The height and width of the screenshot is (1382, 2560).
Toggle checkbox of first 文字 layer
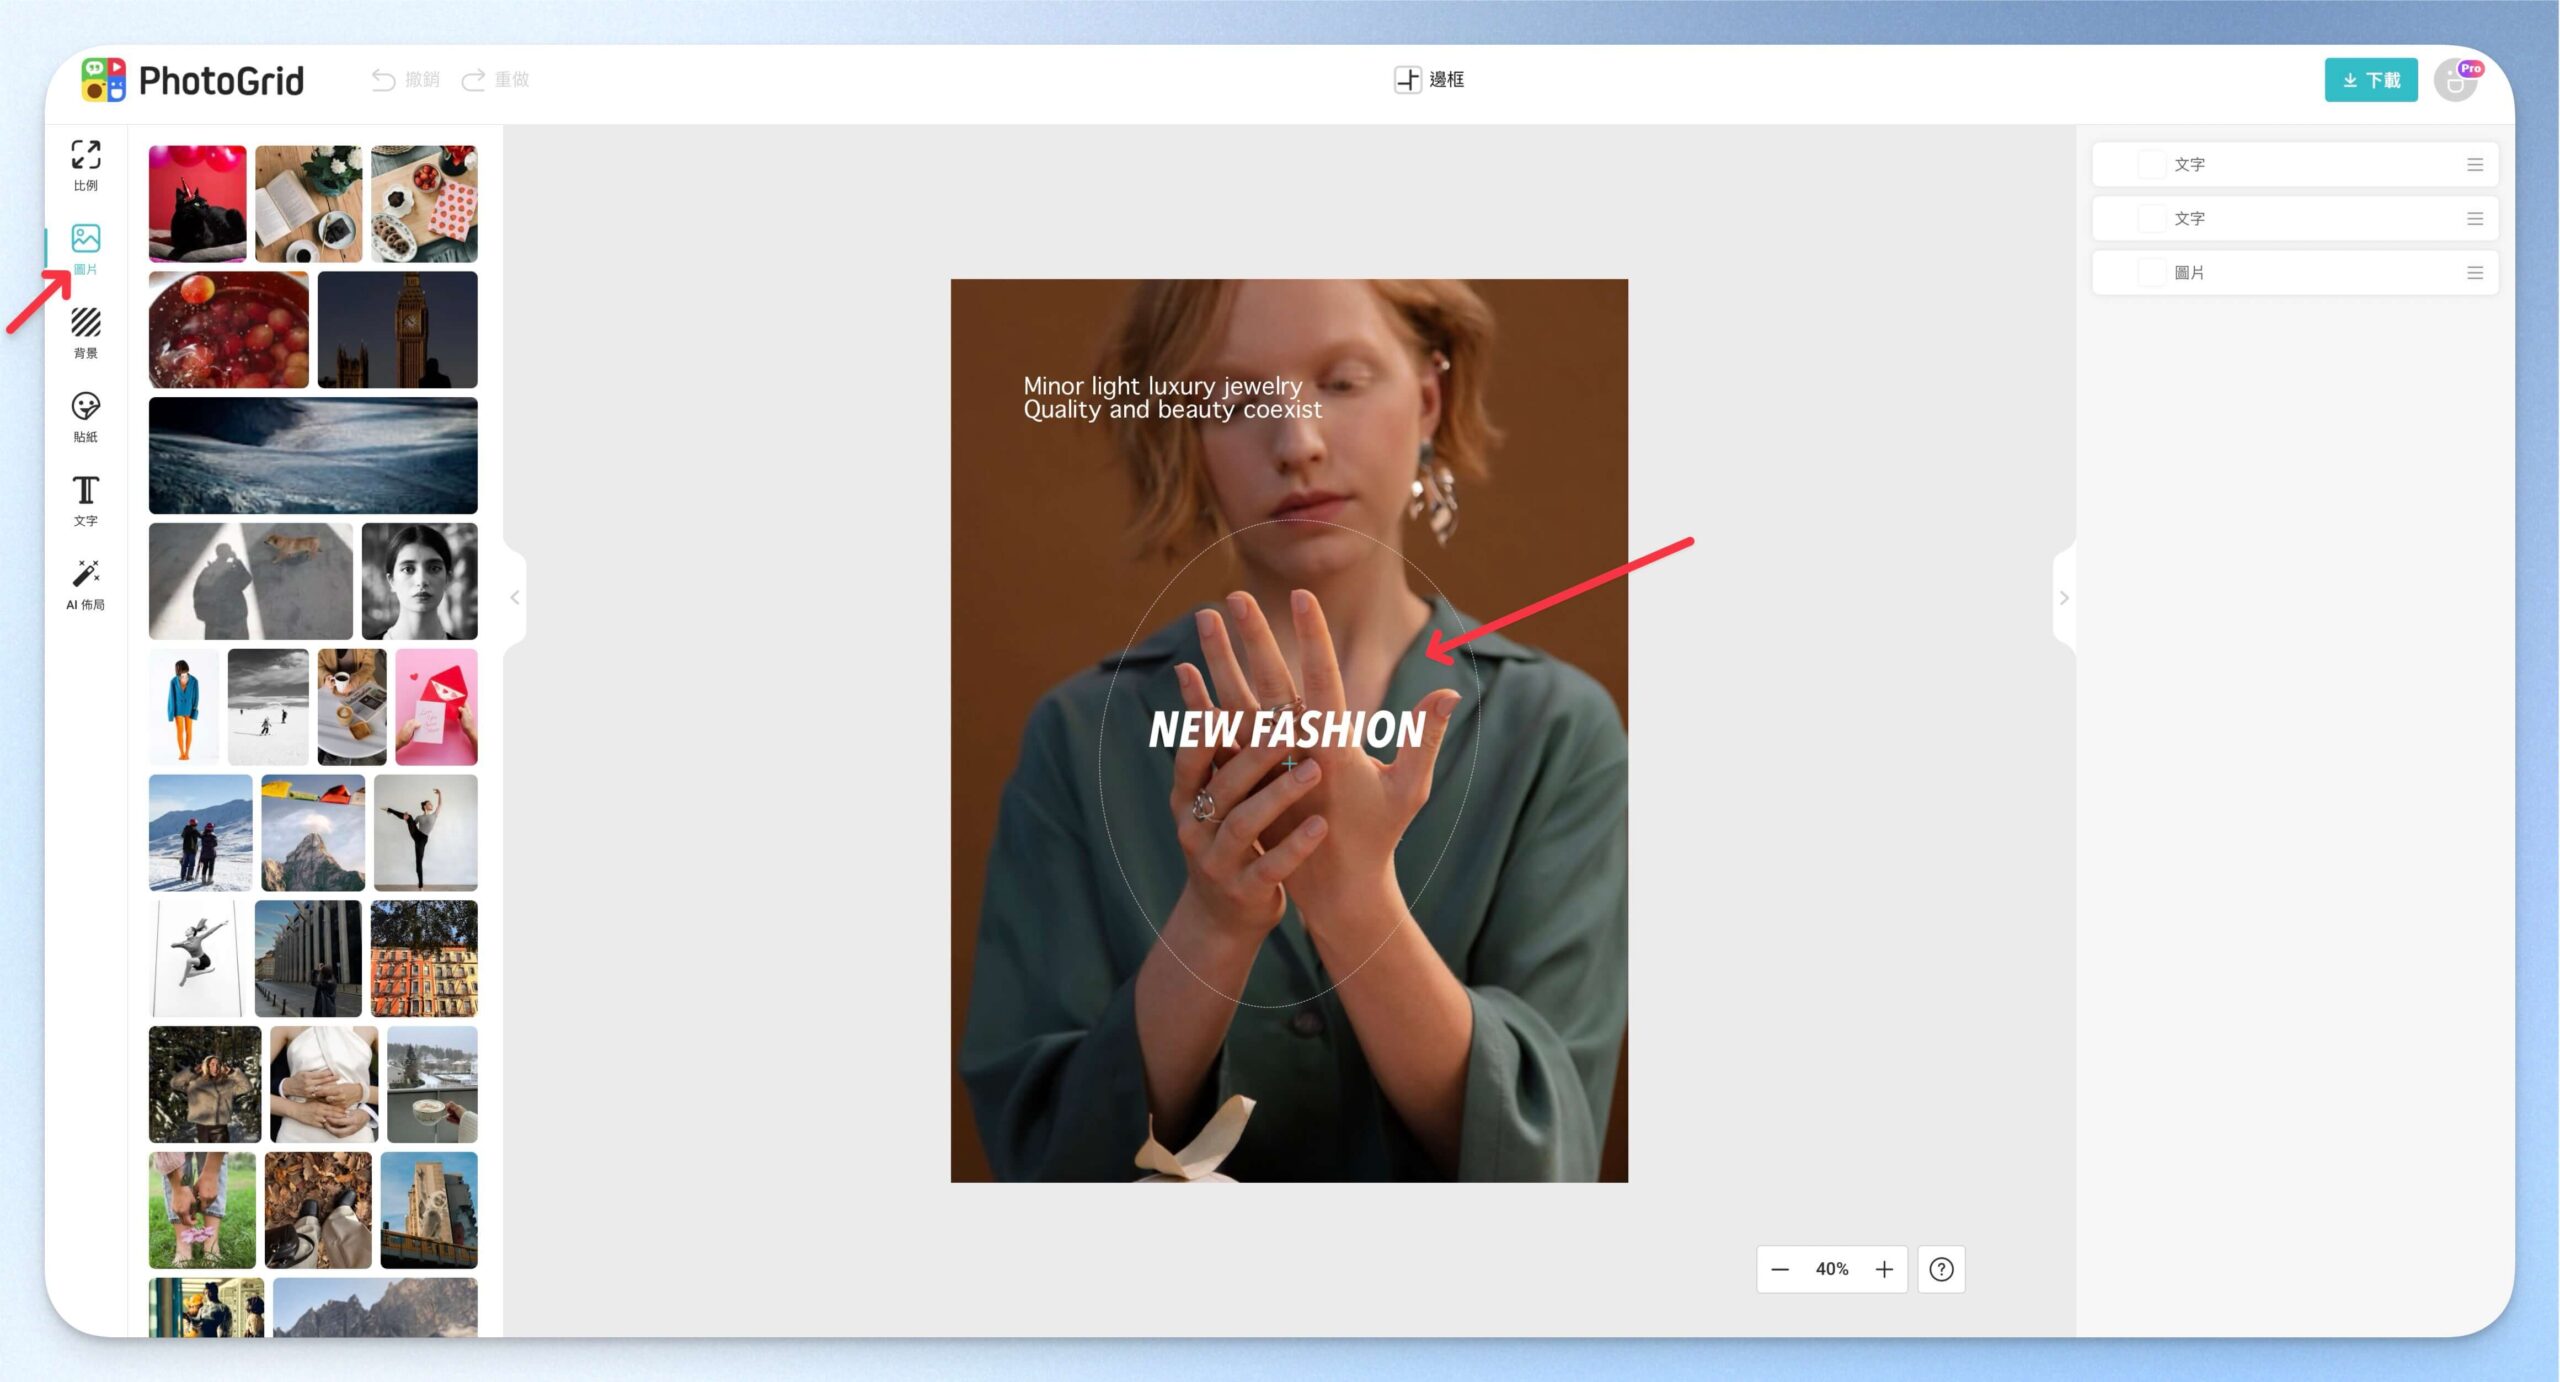tap(2151, 164)
